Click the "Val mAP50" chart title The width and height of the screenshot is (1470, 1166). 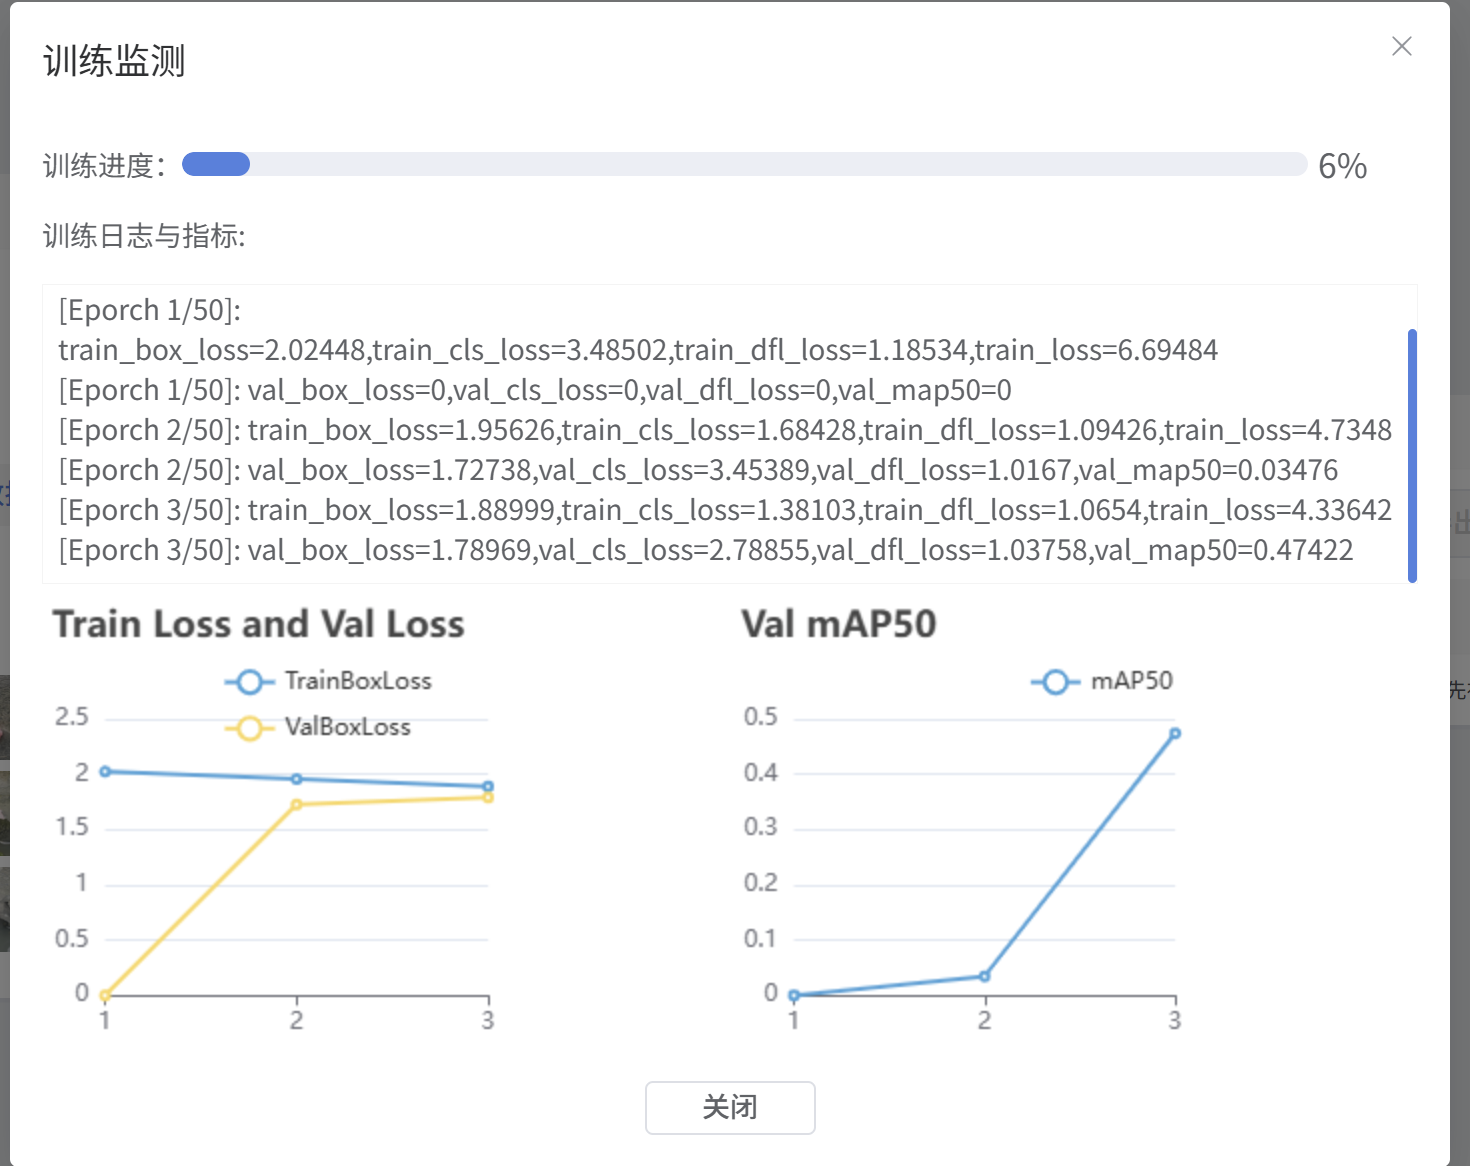pos(838,624)
